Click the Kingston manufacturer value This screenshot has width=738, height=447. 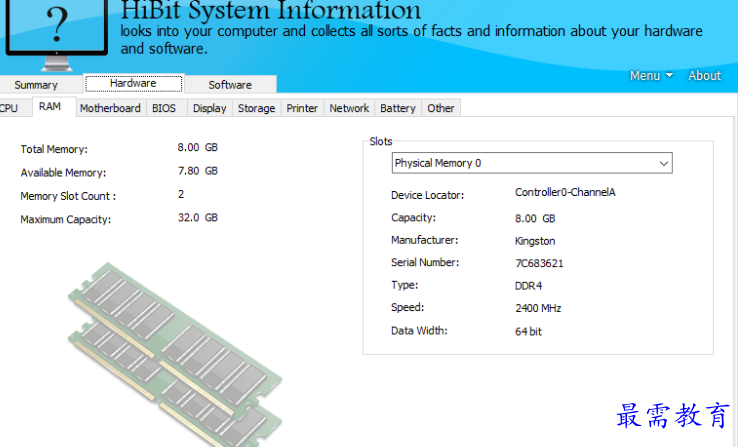[x=535, y=241]
